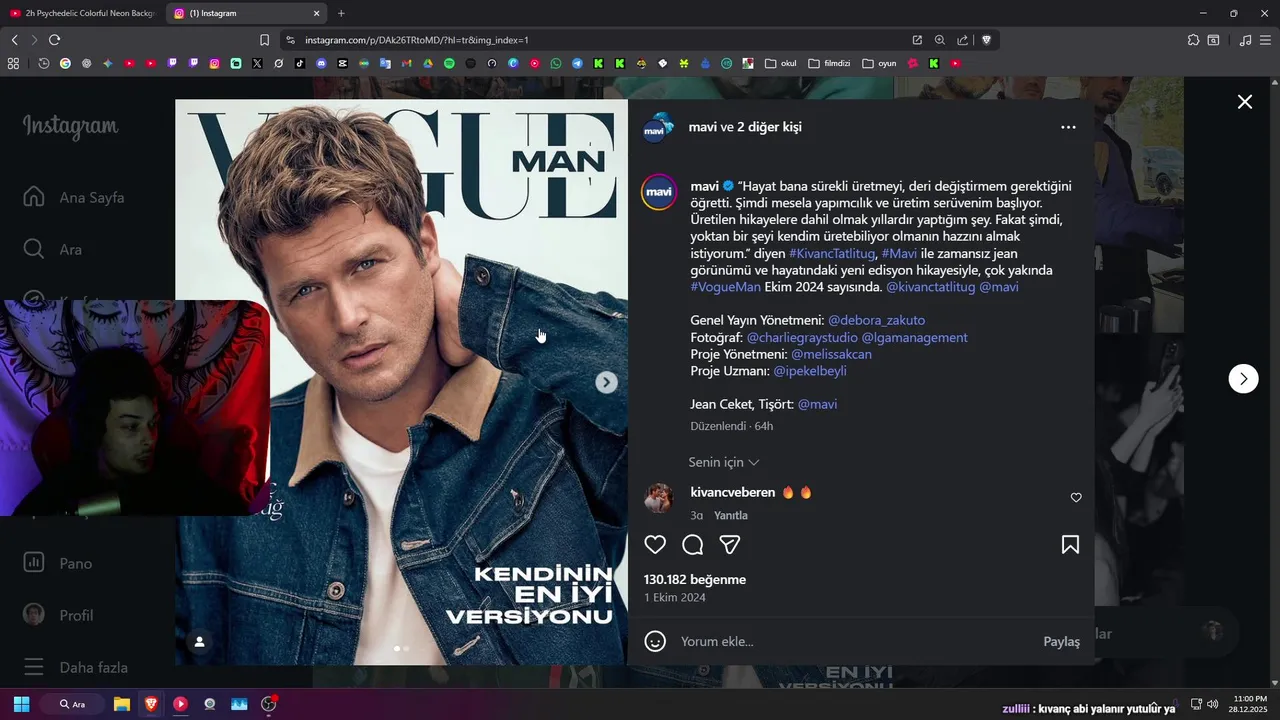1280x720 pixels.
Task: Open Daha fazla menu in sidebar
Action: point(75,667)
